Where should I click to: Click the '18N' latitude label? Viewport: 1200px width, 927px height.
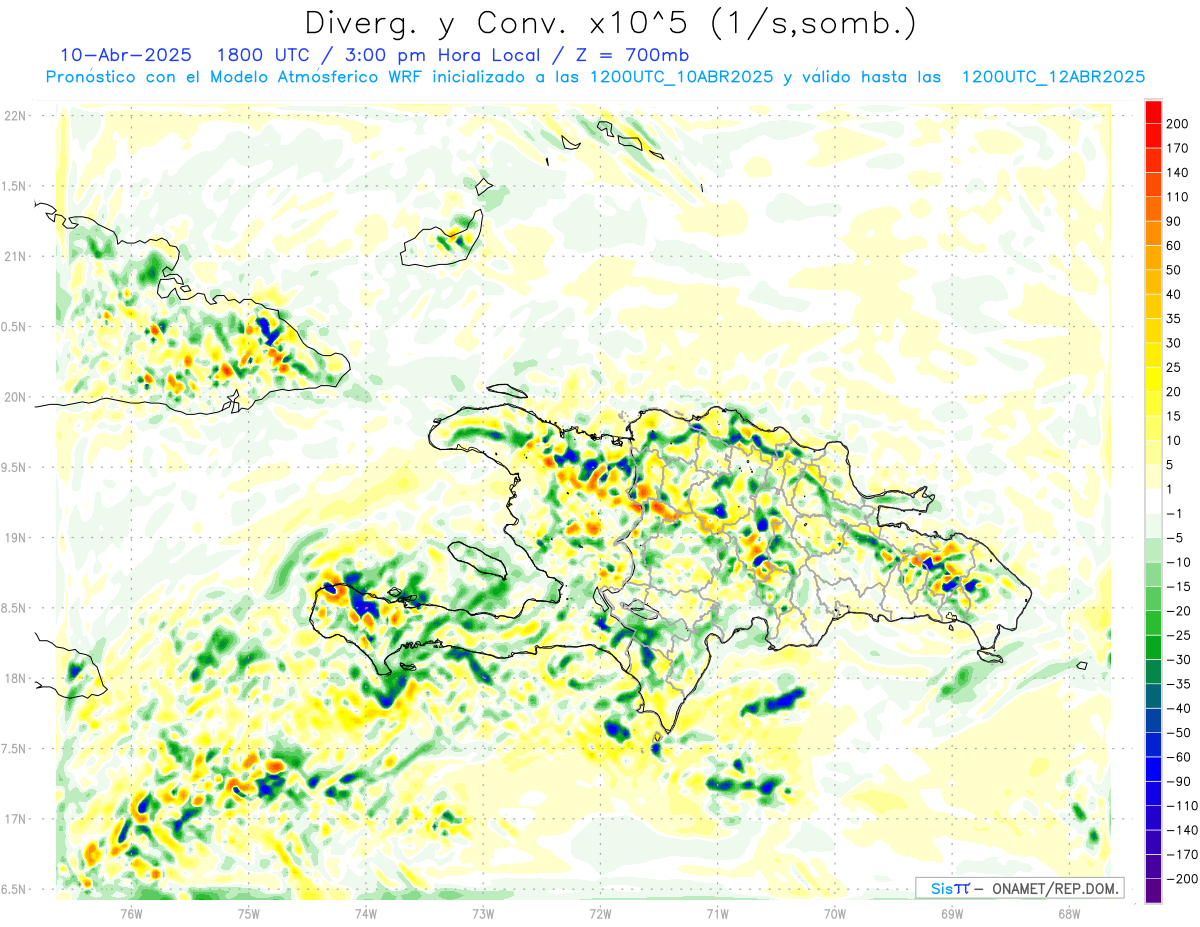[15, 678]
